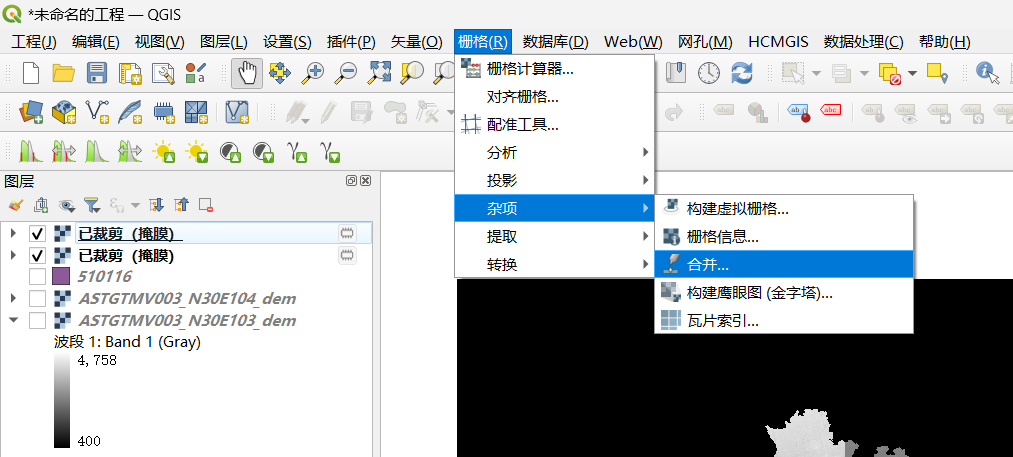The image size is (1013, 457).
Task: Open the 矢量(O) menu
Action: point(417,42)
